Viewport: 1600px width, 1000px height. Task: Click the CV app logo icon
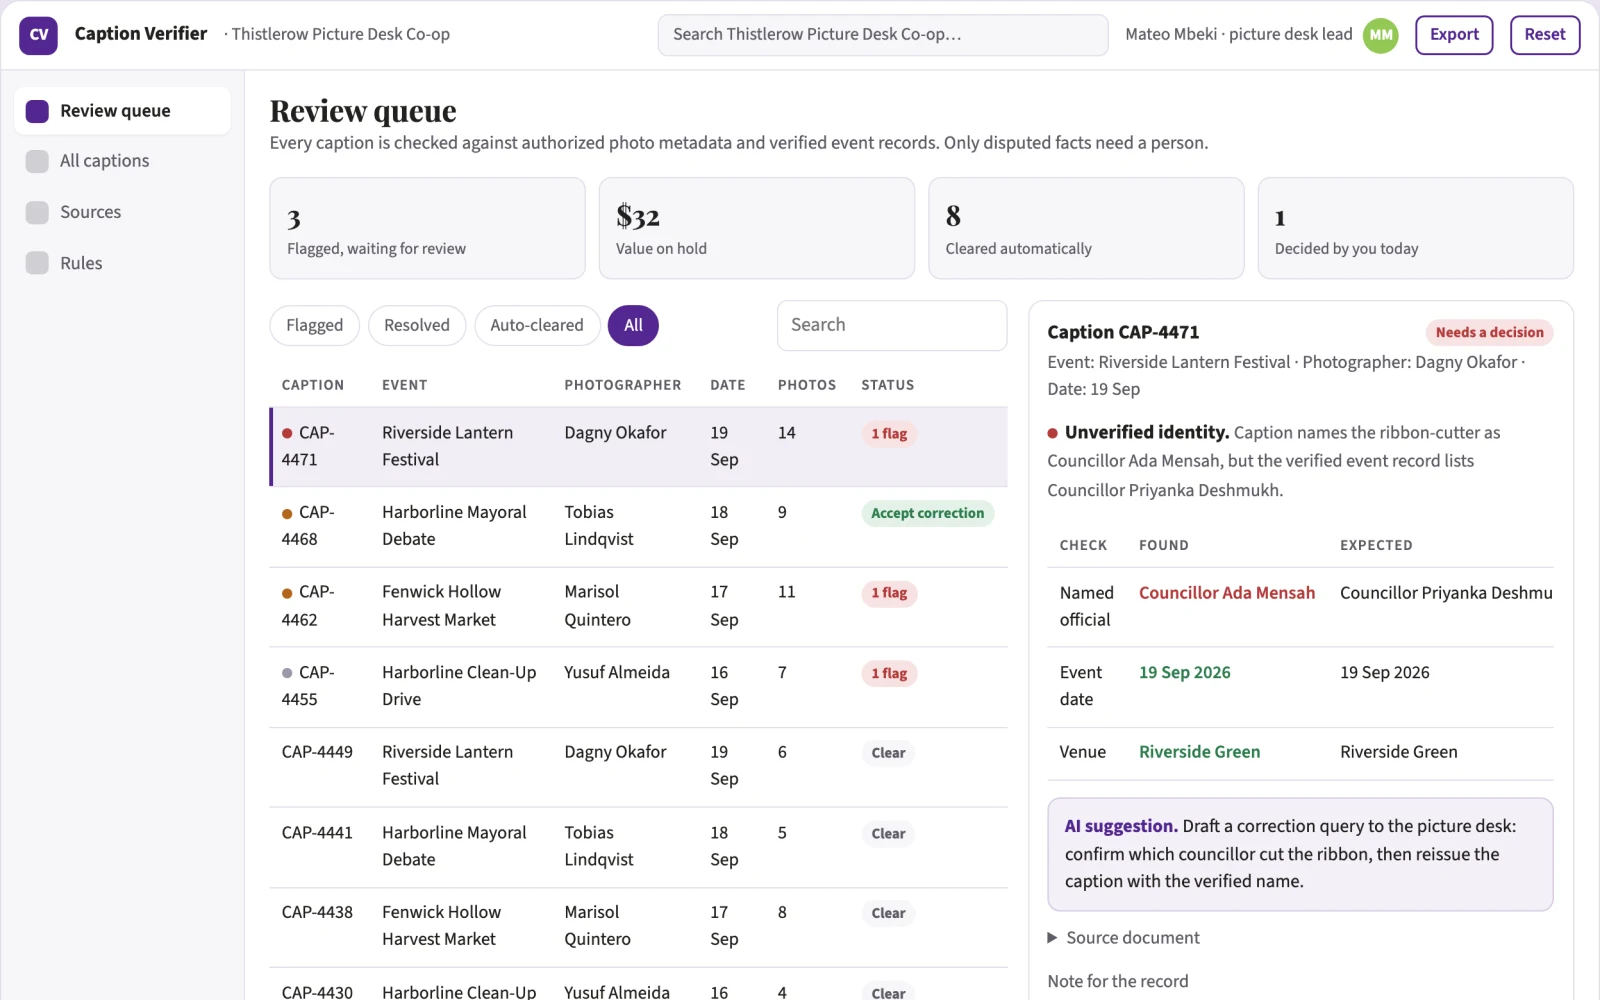[38, 35]
